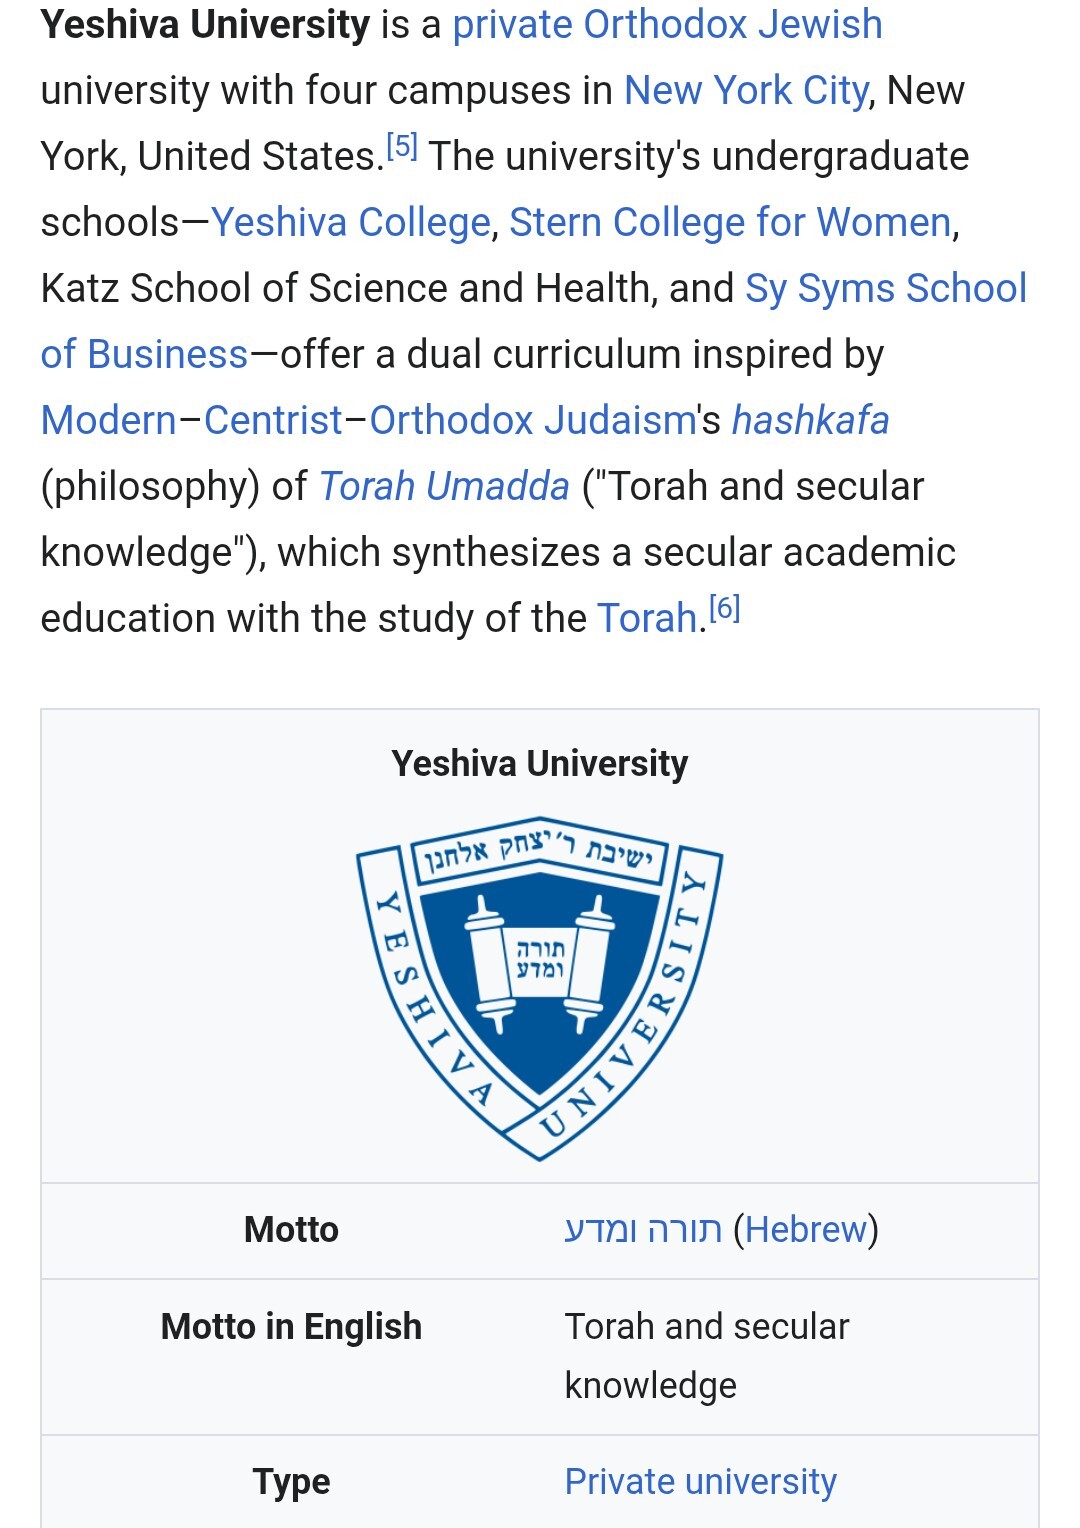
Task: Open the hashkafa link
Action: coord(810,421)
